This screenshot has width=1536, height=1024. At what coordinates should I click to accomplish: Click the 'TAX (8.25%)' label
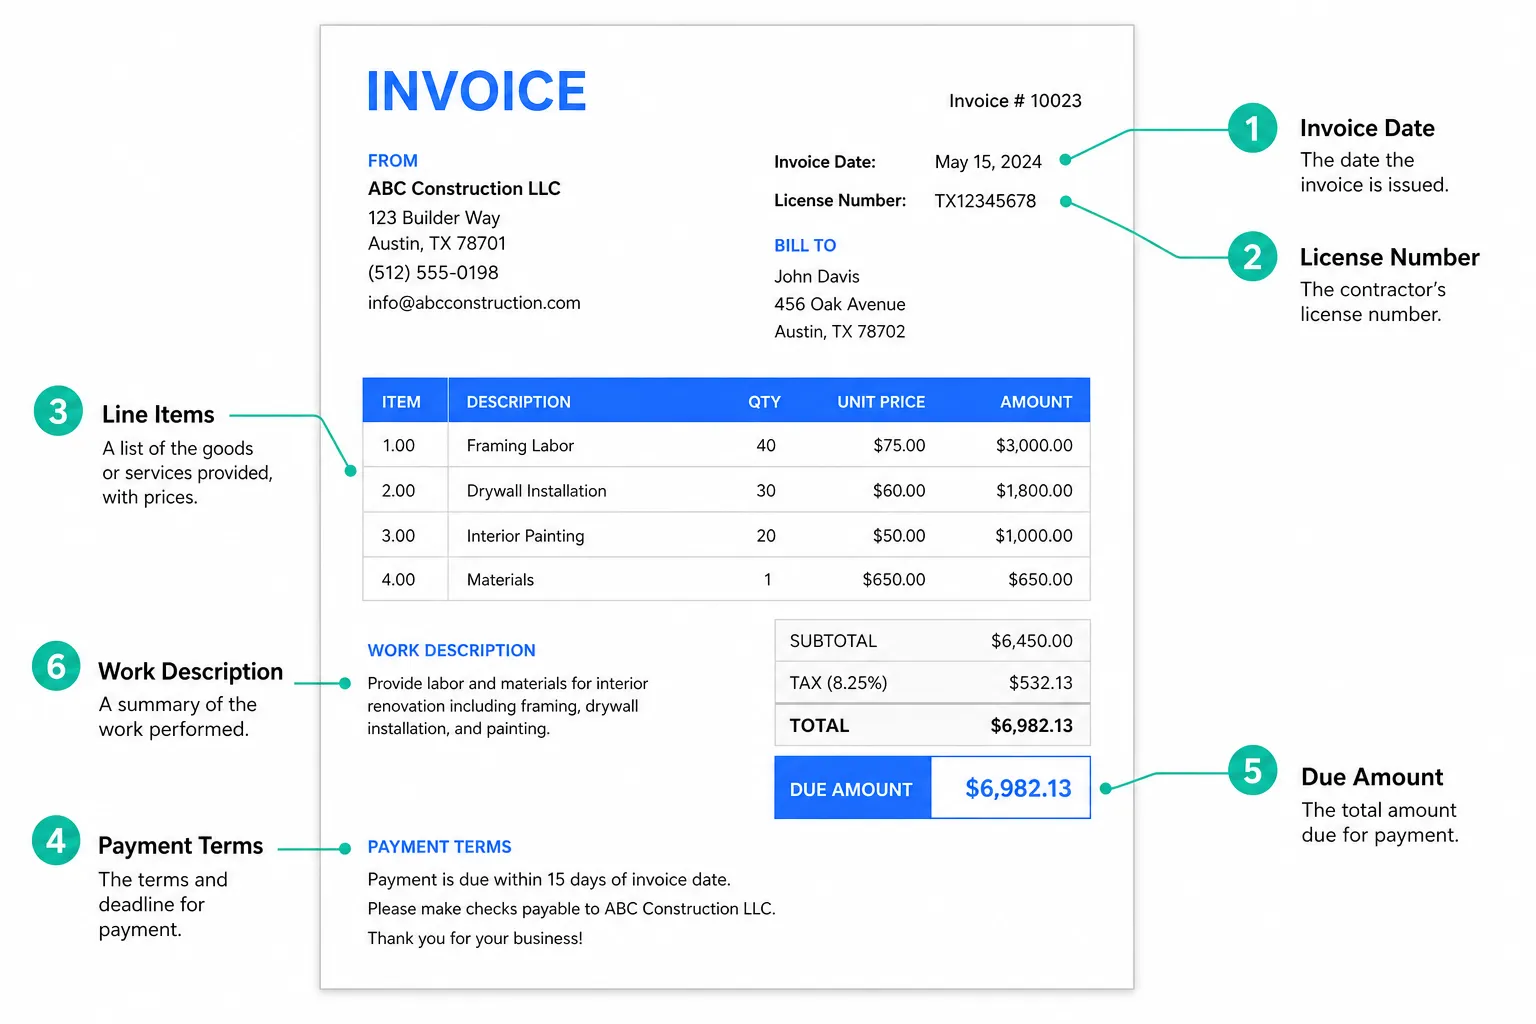point(838,683)
